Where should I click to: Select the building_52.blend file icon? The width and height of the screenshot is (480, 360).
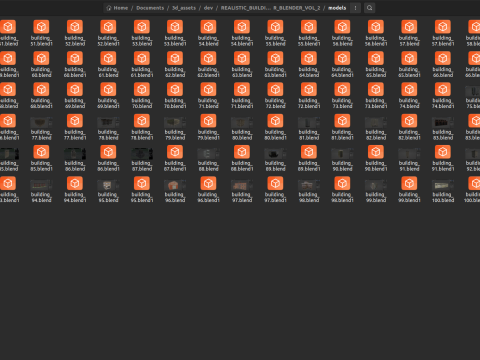(75, 27)
